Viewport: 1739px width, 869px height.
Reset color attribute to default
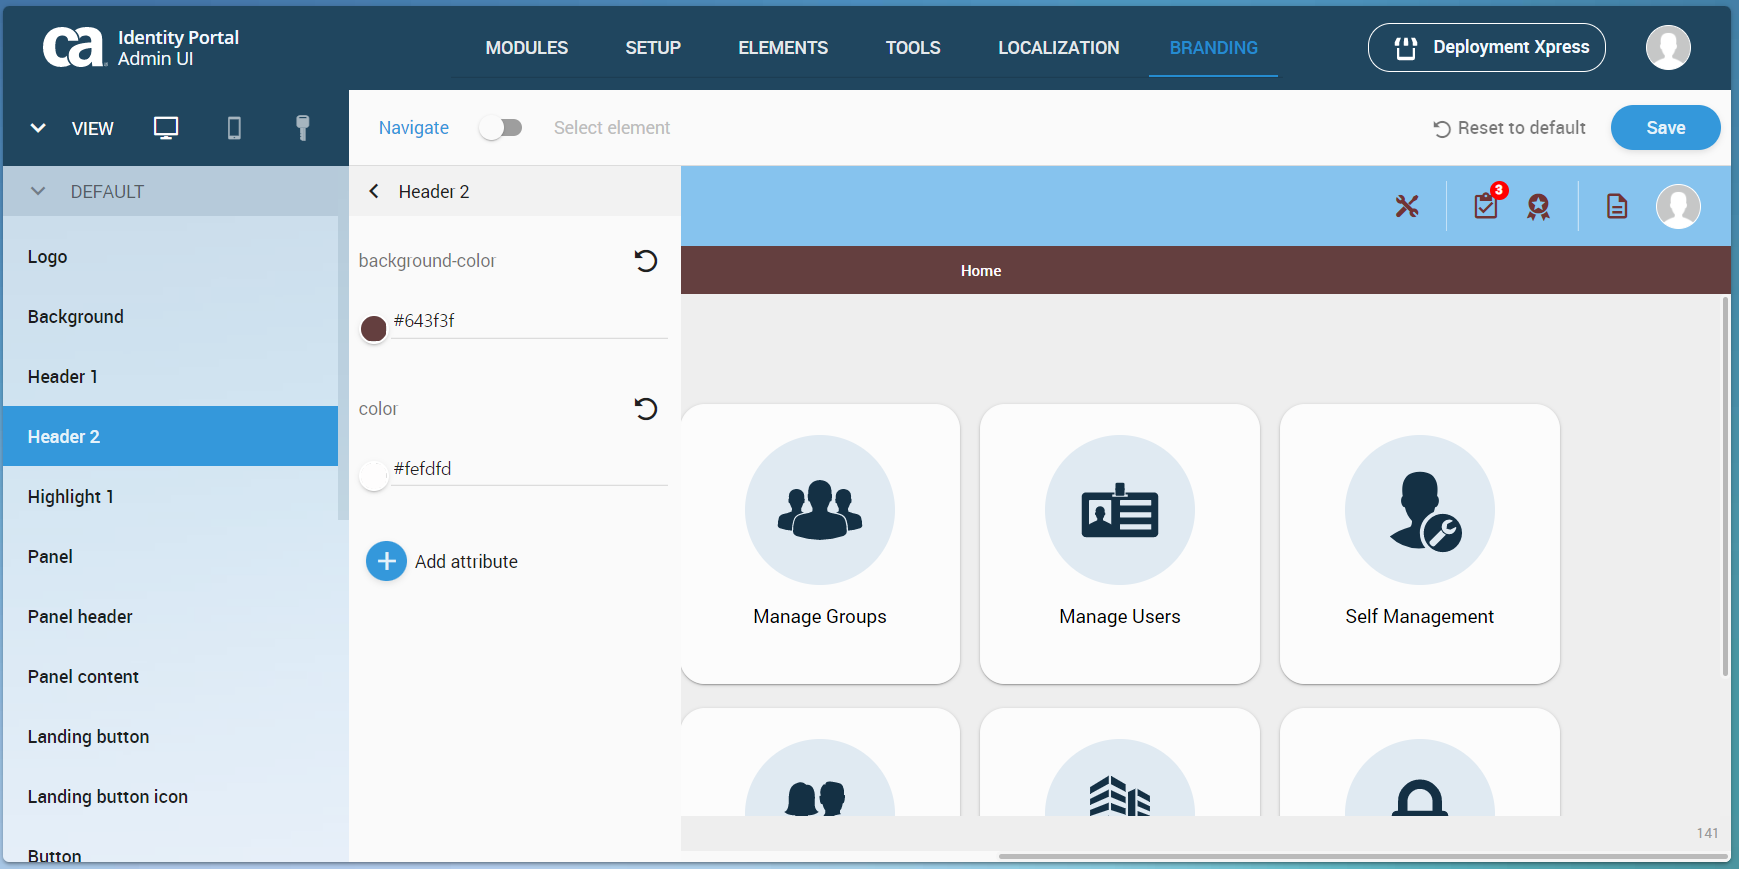[646, 409]
